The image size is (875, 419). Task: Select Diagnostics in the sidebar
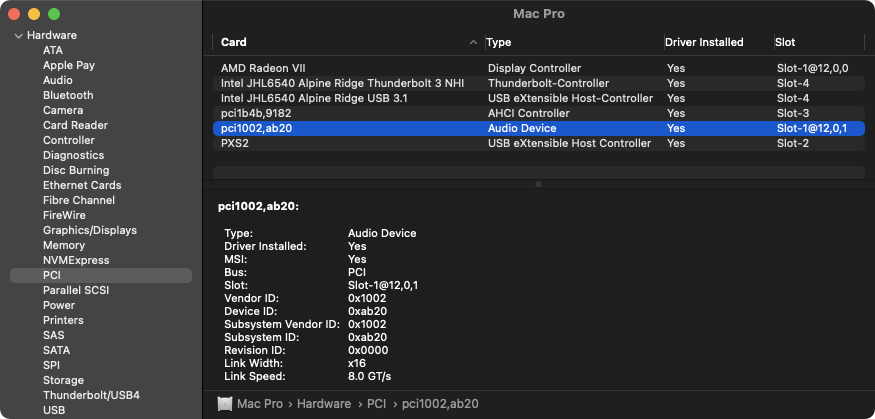[x=73, y=156]
